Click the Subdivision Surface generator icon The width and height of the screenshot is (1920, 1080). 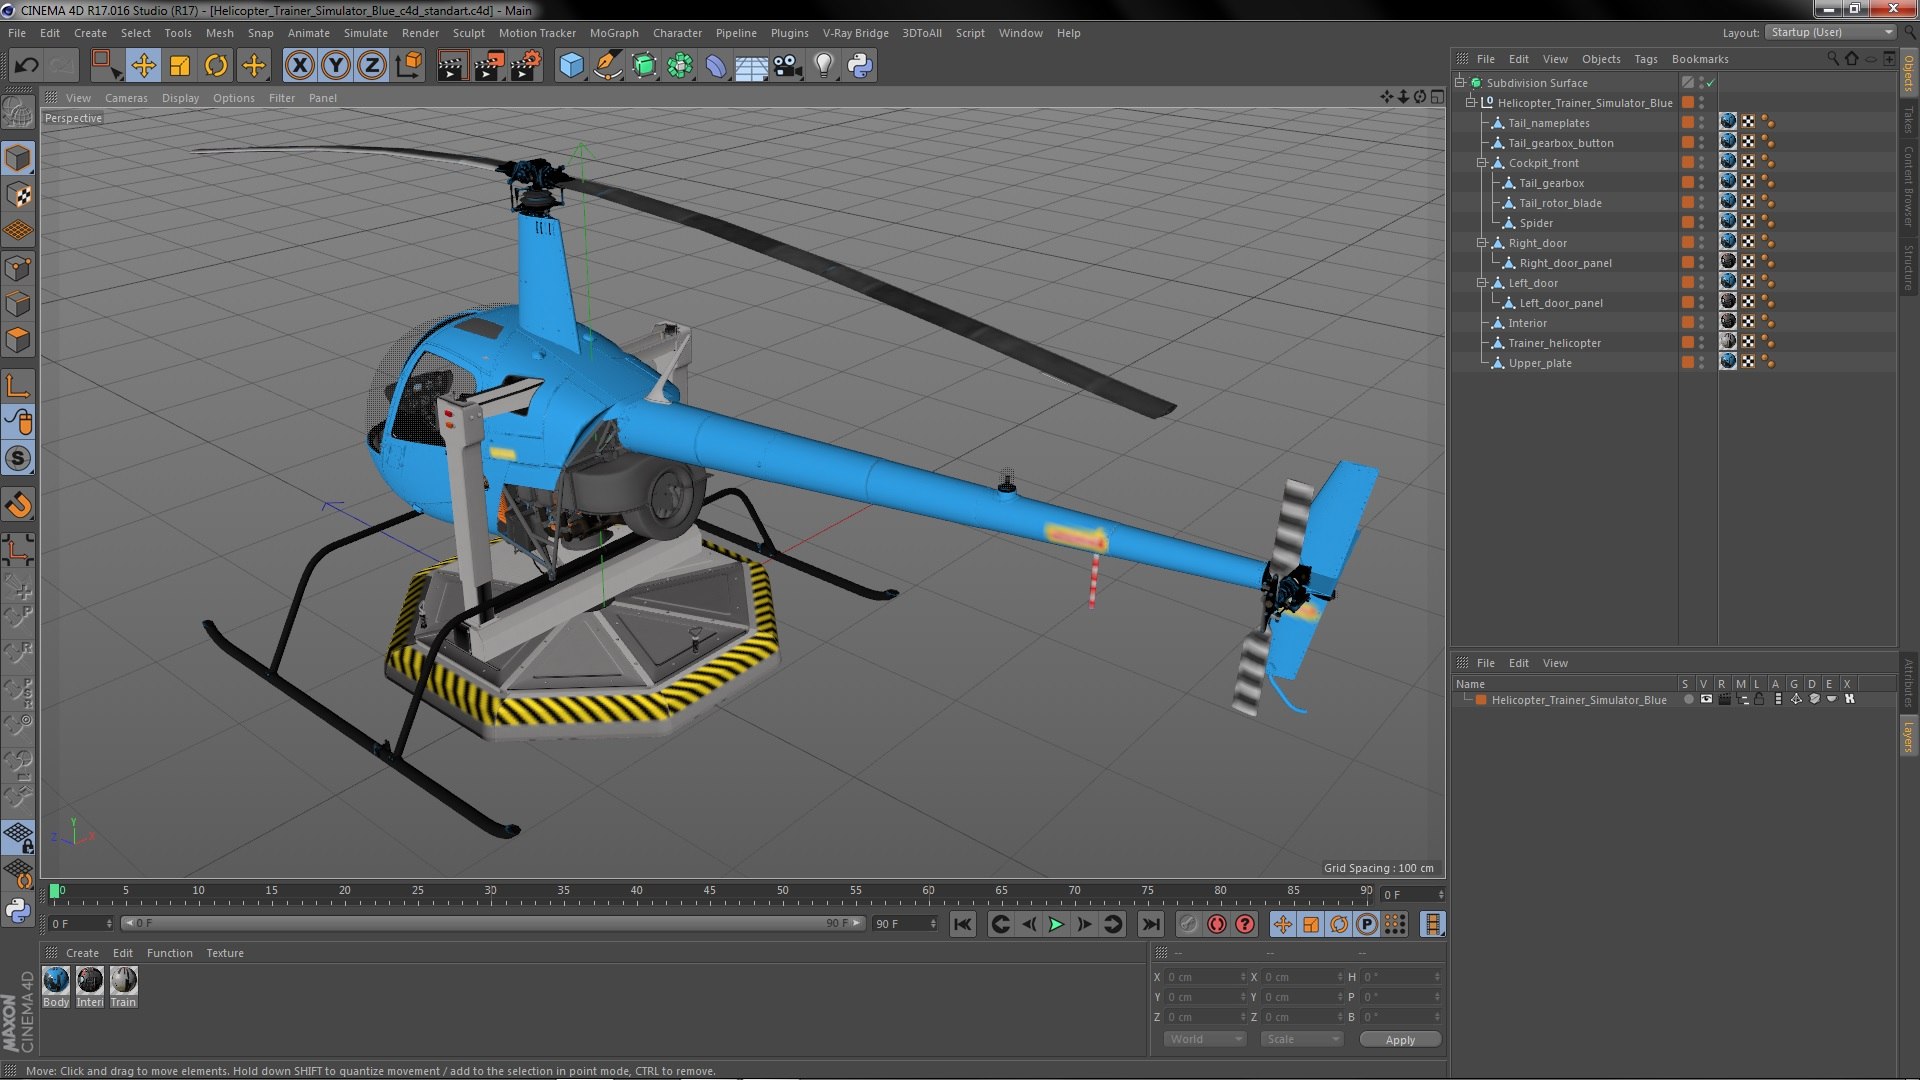pos(644,66)
